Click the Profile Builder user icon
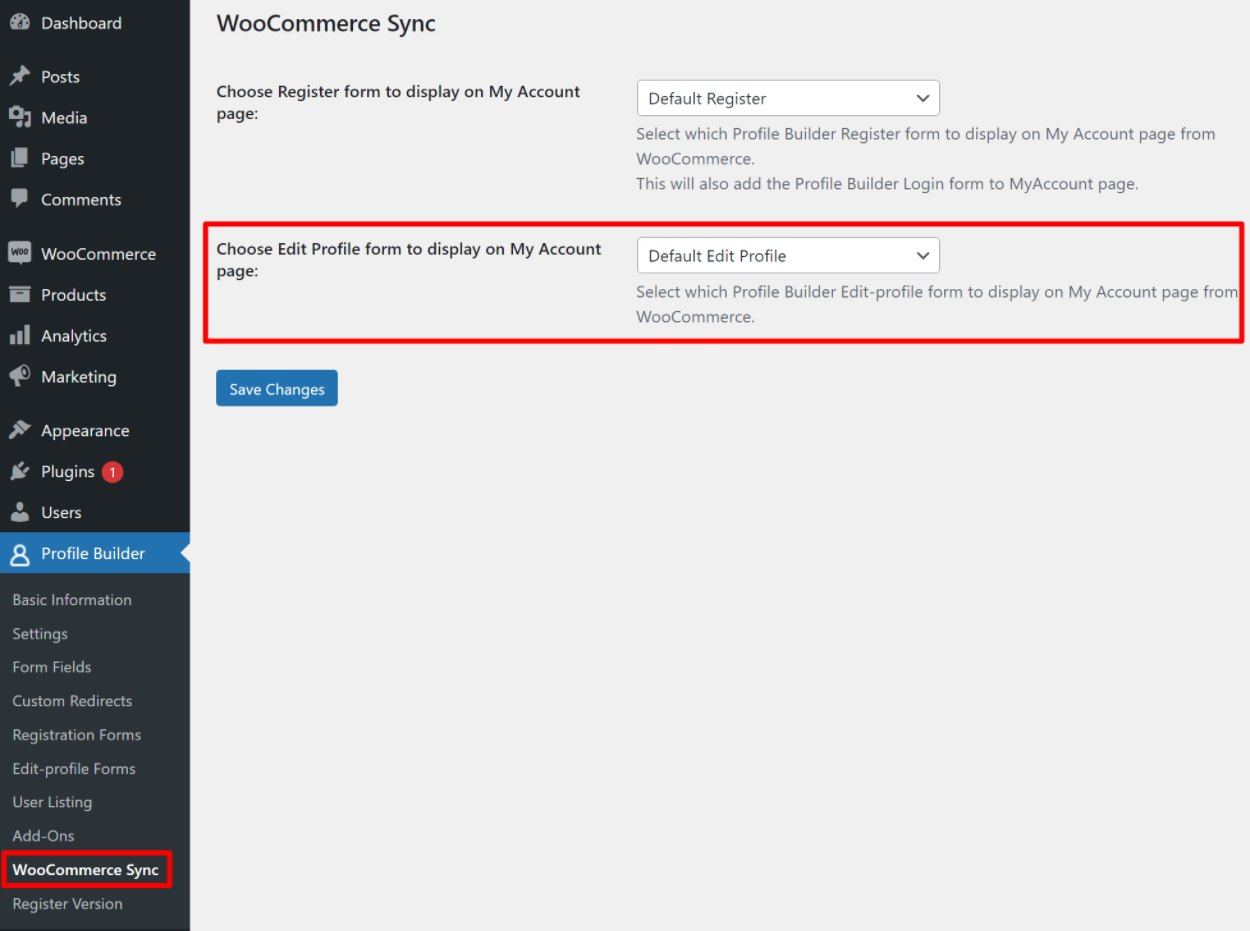 (20, 553)
